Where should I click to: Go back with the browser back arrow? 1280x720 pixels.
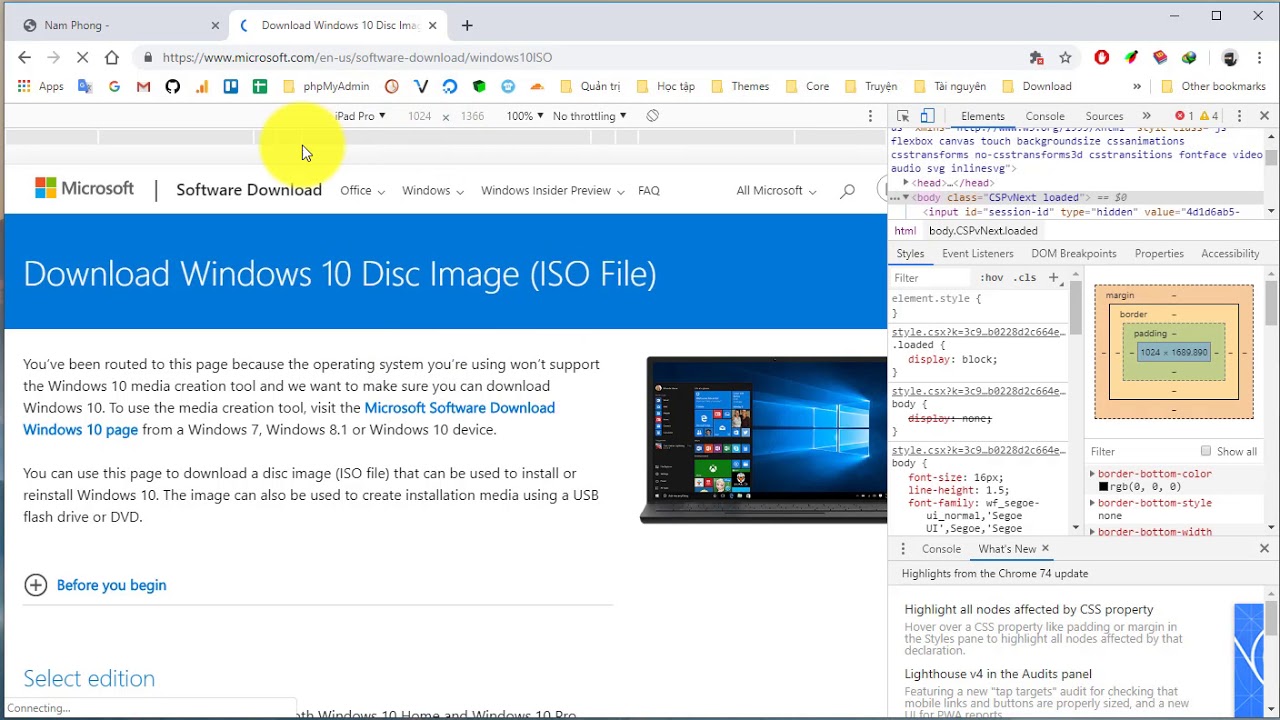(24, 57)
